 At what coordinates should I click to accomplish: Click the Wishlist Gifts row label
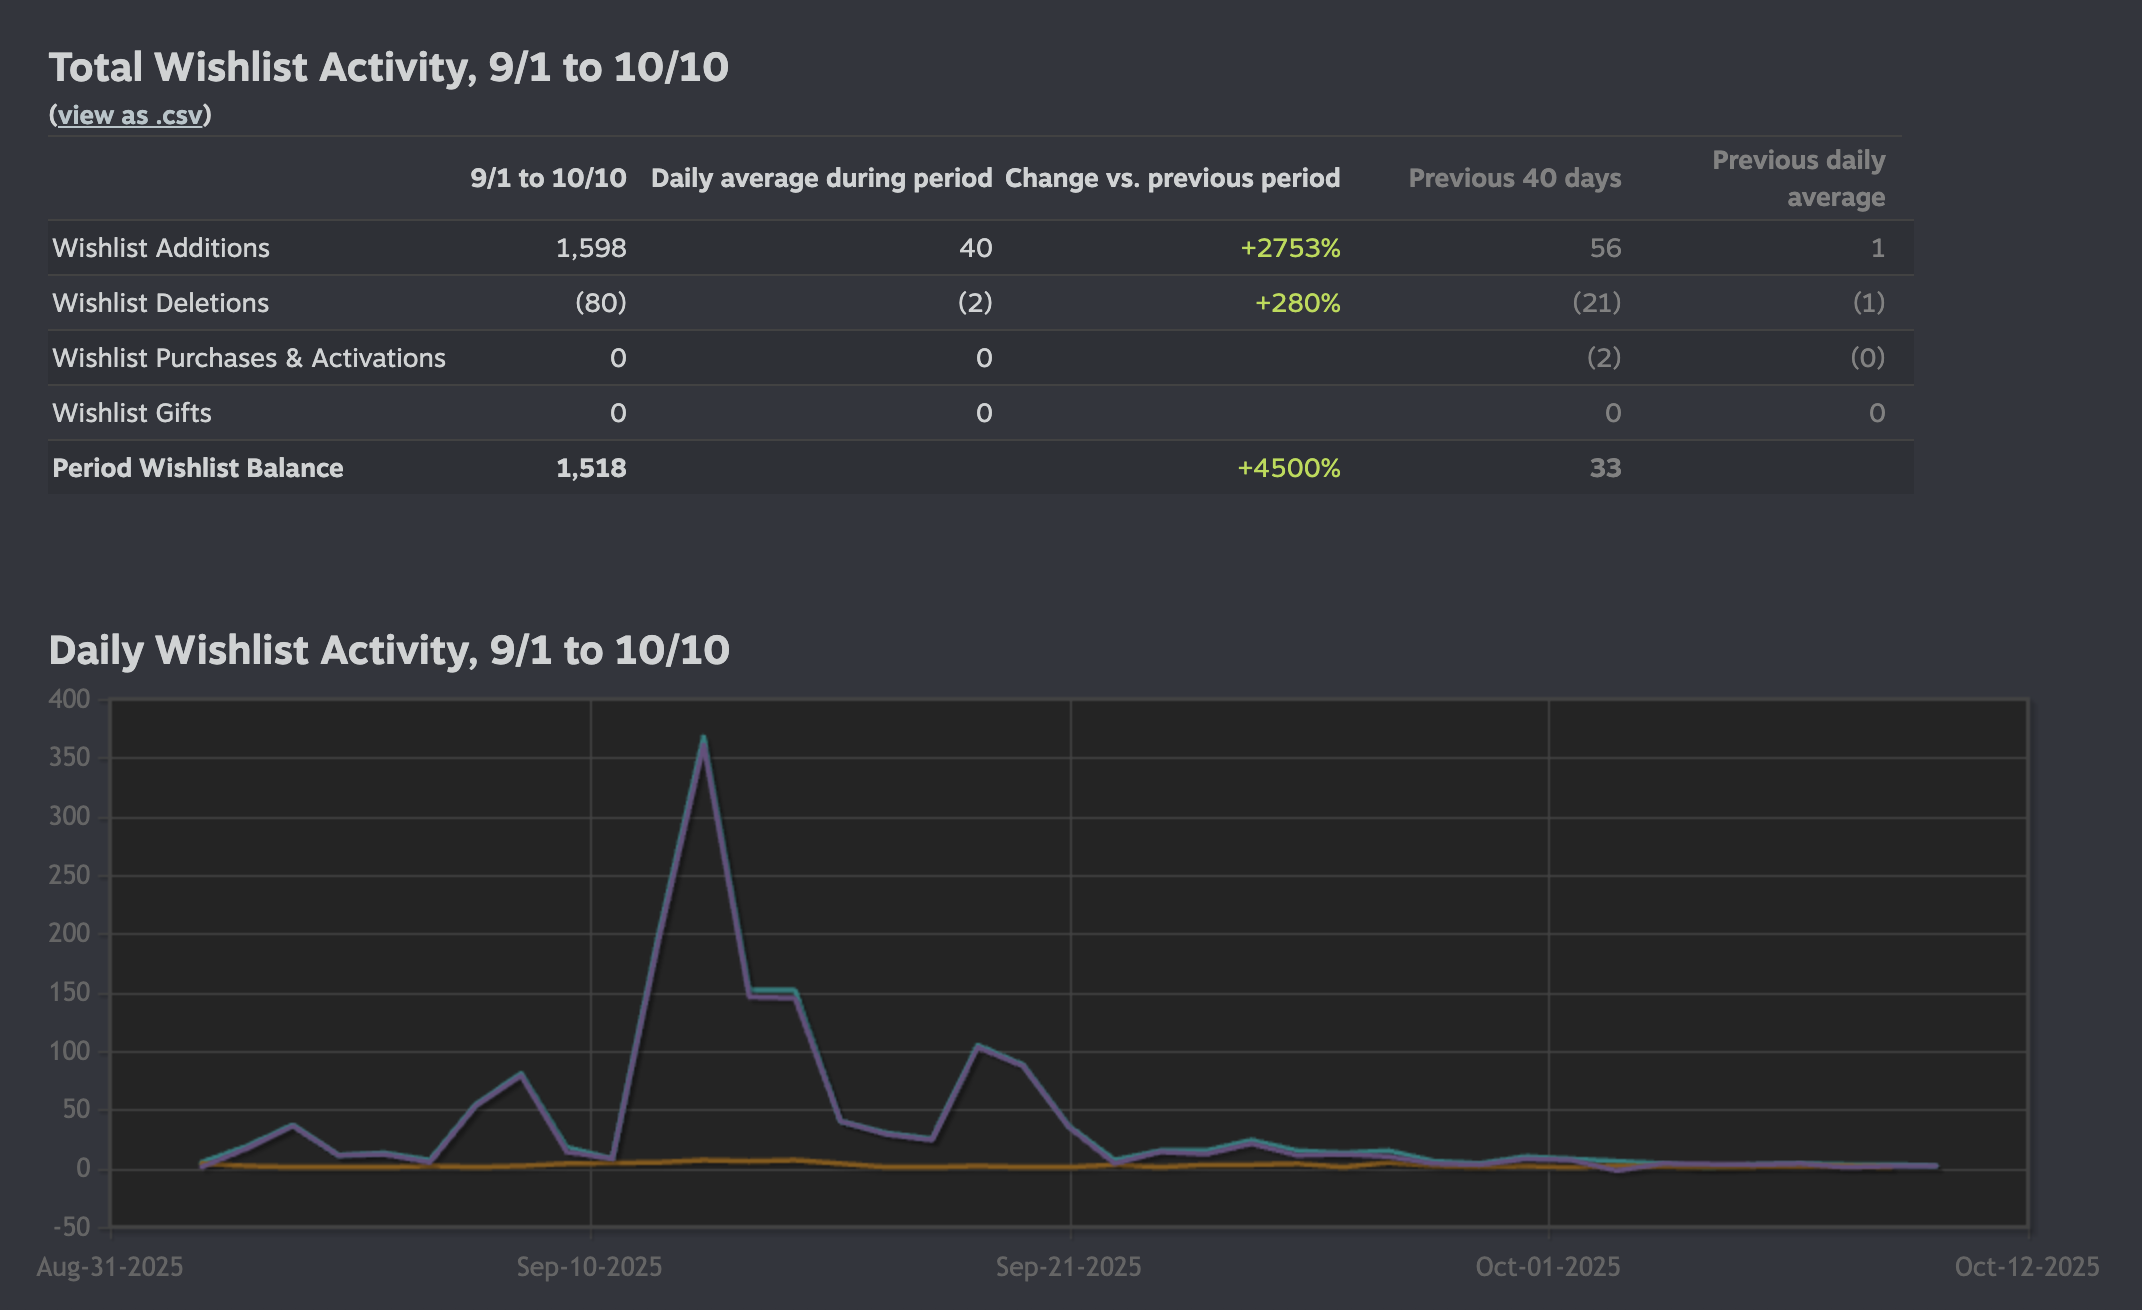pyautogui.click(x=132, y=413)
